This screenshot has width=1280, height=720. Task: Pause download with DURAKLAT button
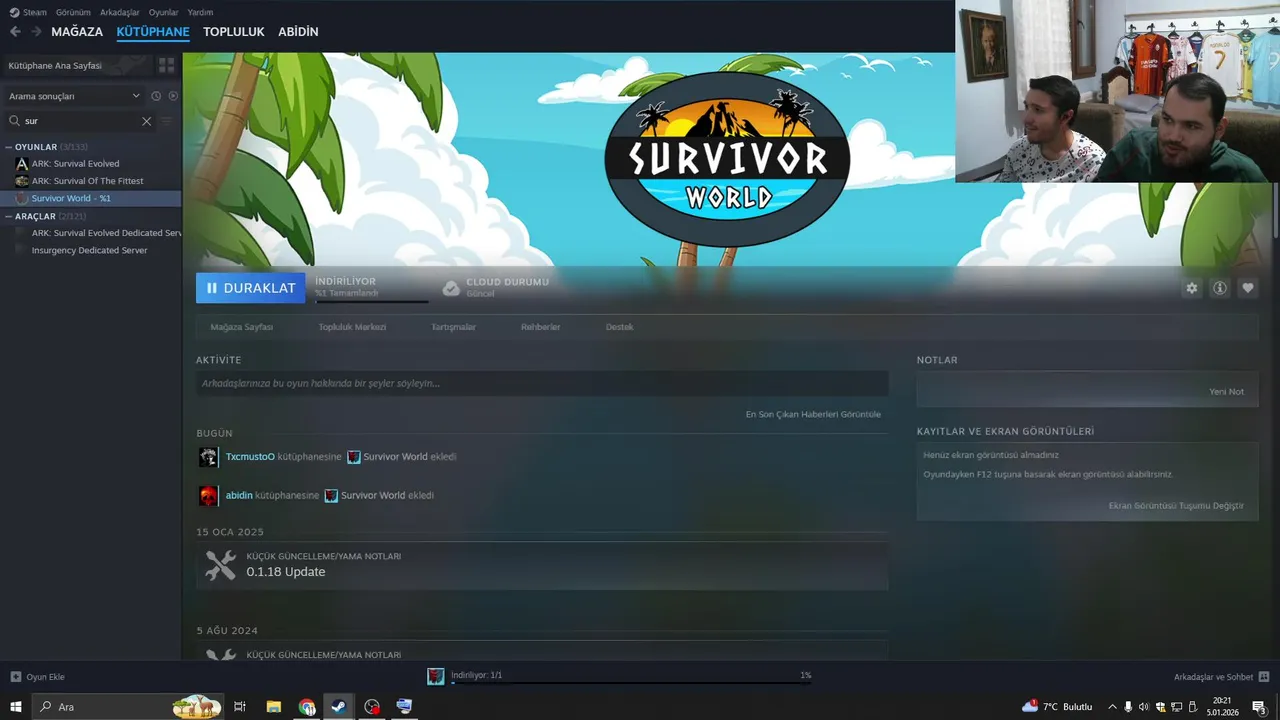[x=251, y=288]
